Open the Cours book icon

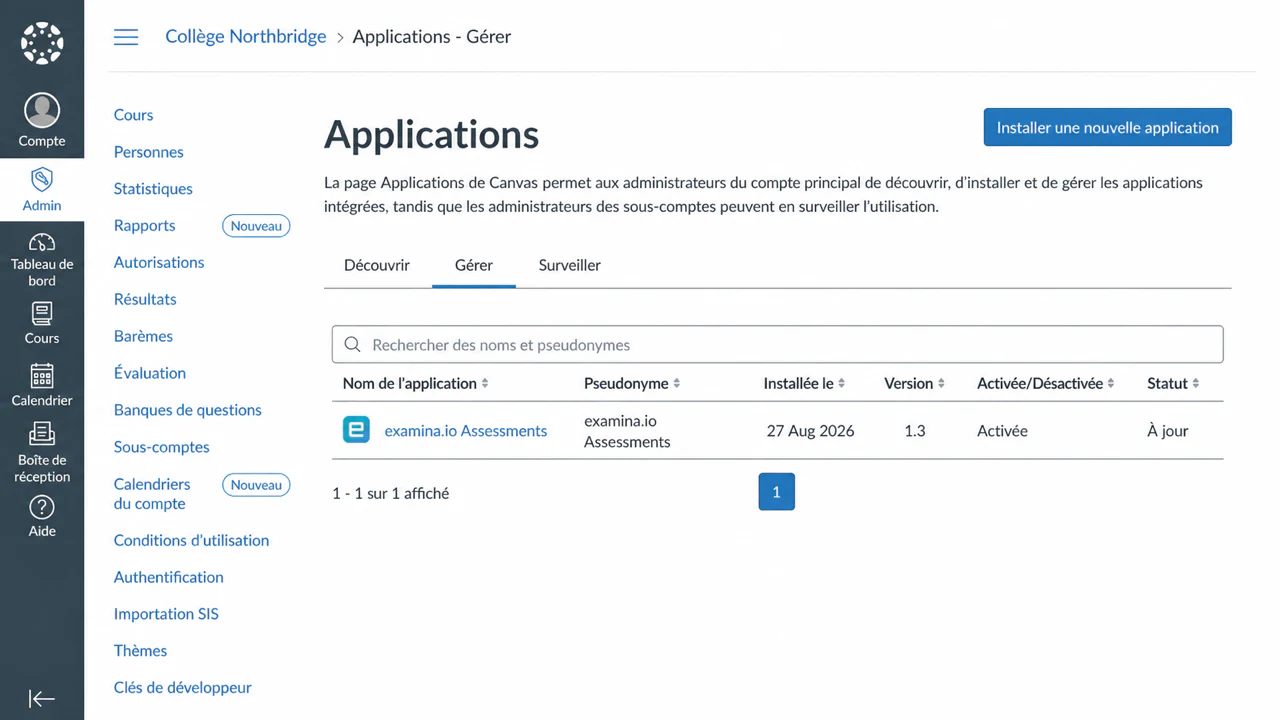(42, 314)
